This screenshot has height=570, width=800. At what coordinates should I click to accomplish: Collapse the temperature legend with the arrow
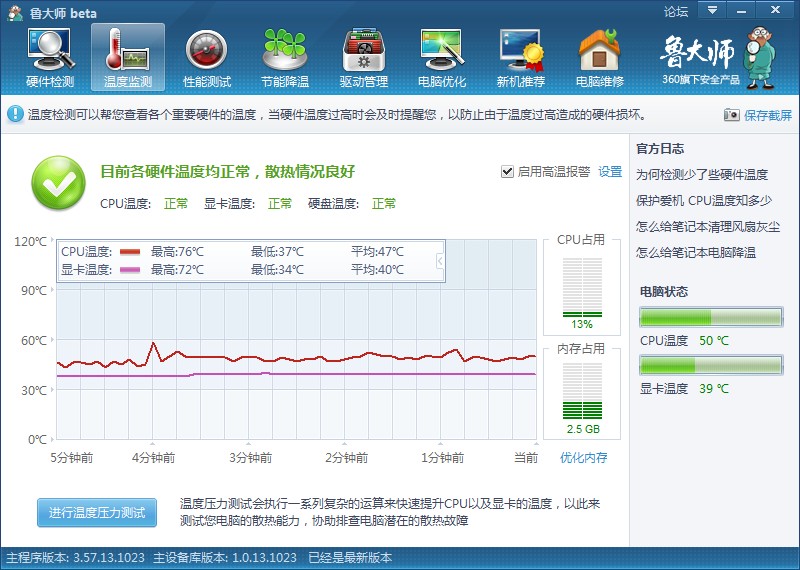coord(440,261)
